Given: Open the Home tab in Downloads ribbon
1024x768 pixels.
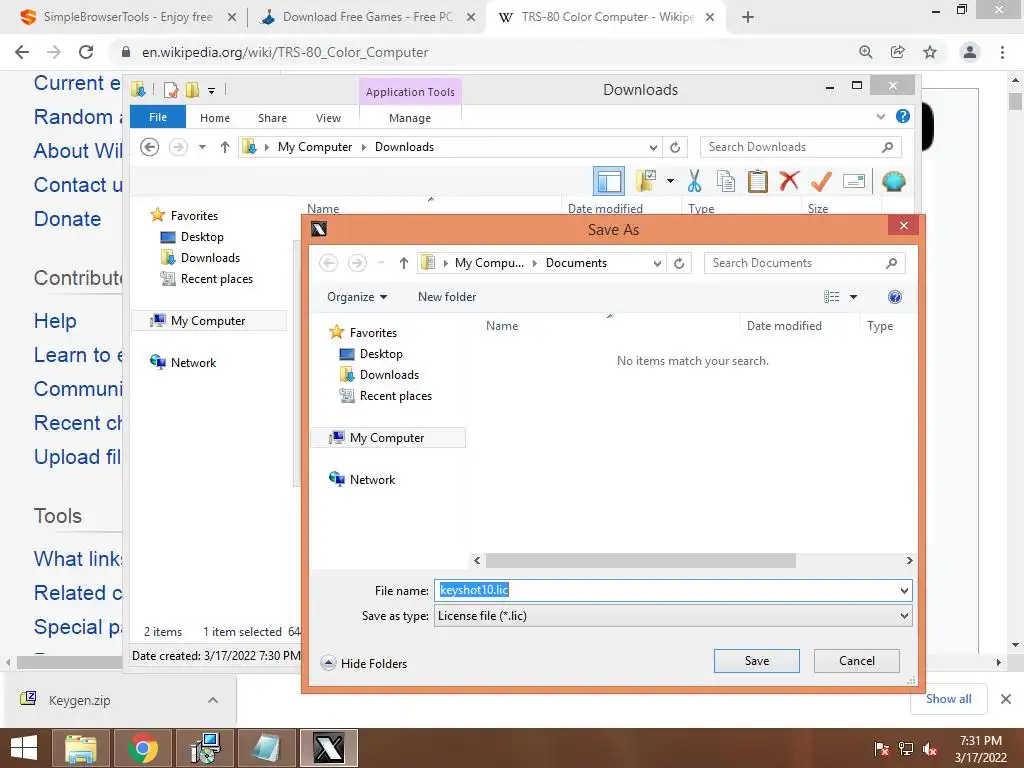Looking at the screenshot, I should click(x=215, y=118).
